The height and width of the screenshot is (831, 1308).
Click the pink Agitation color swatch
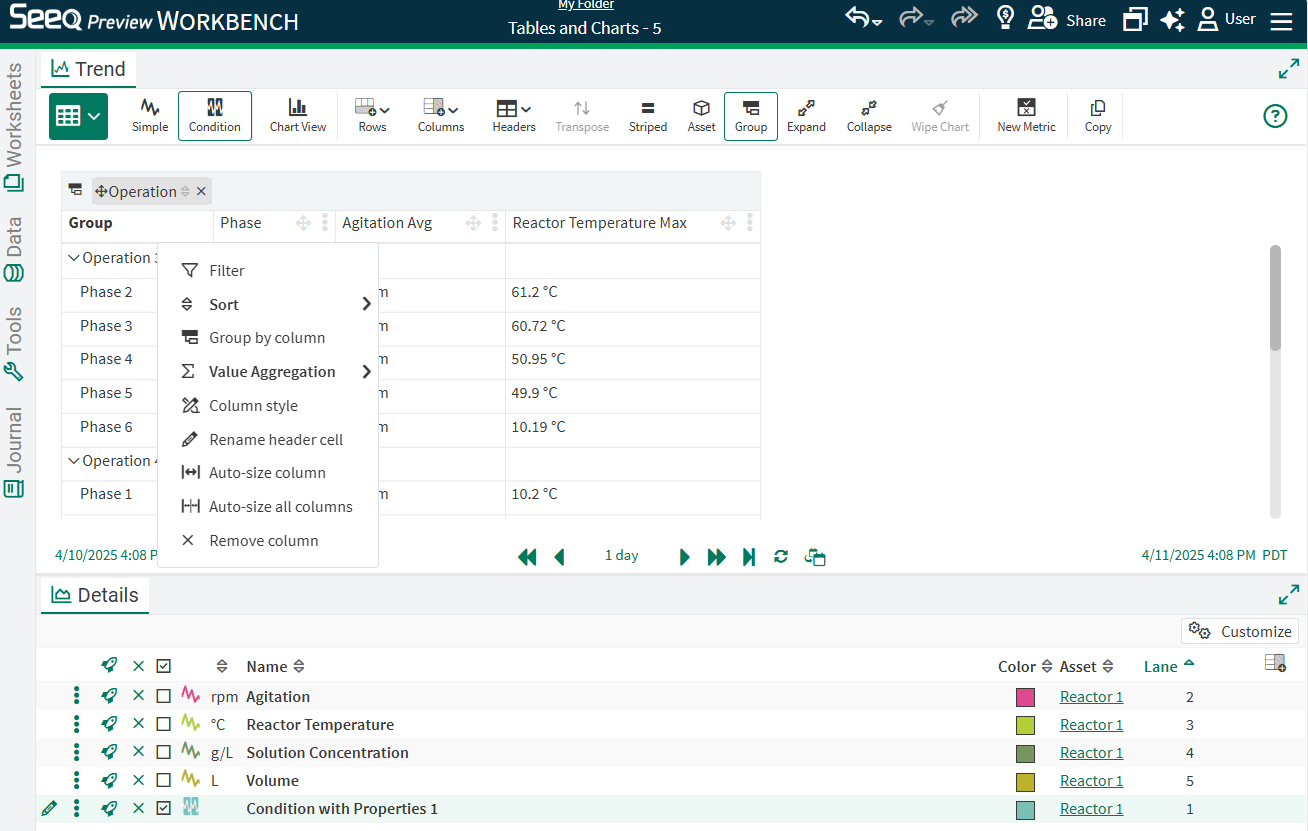pyautogui.click(x=1025, y=697)
